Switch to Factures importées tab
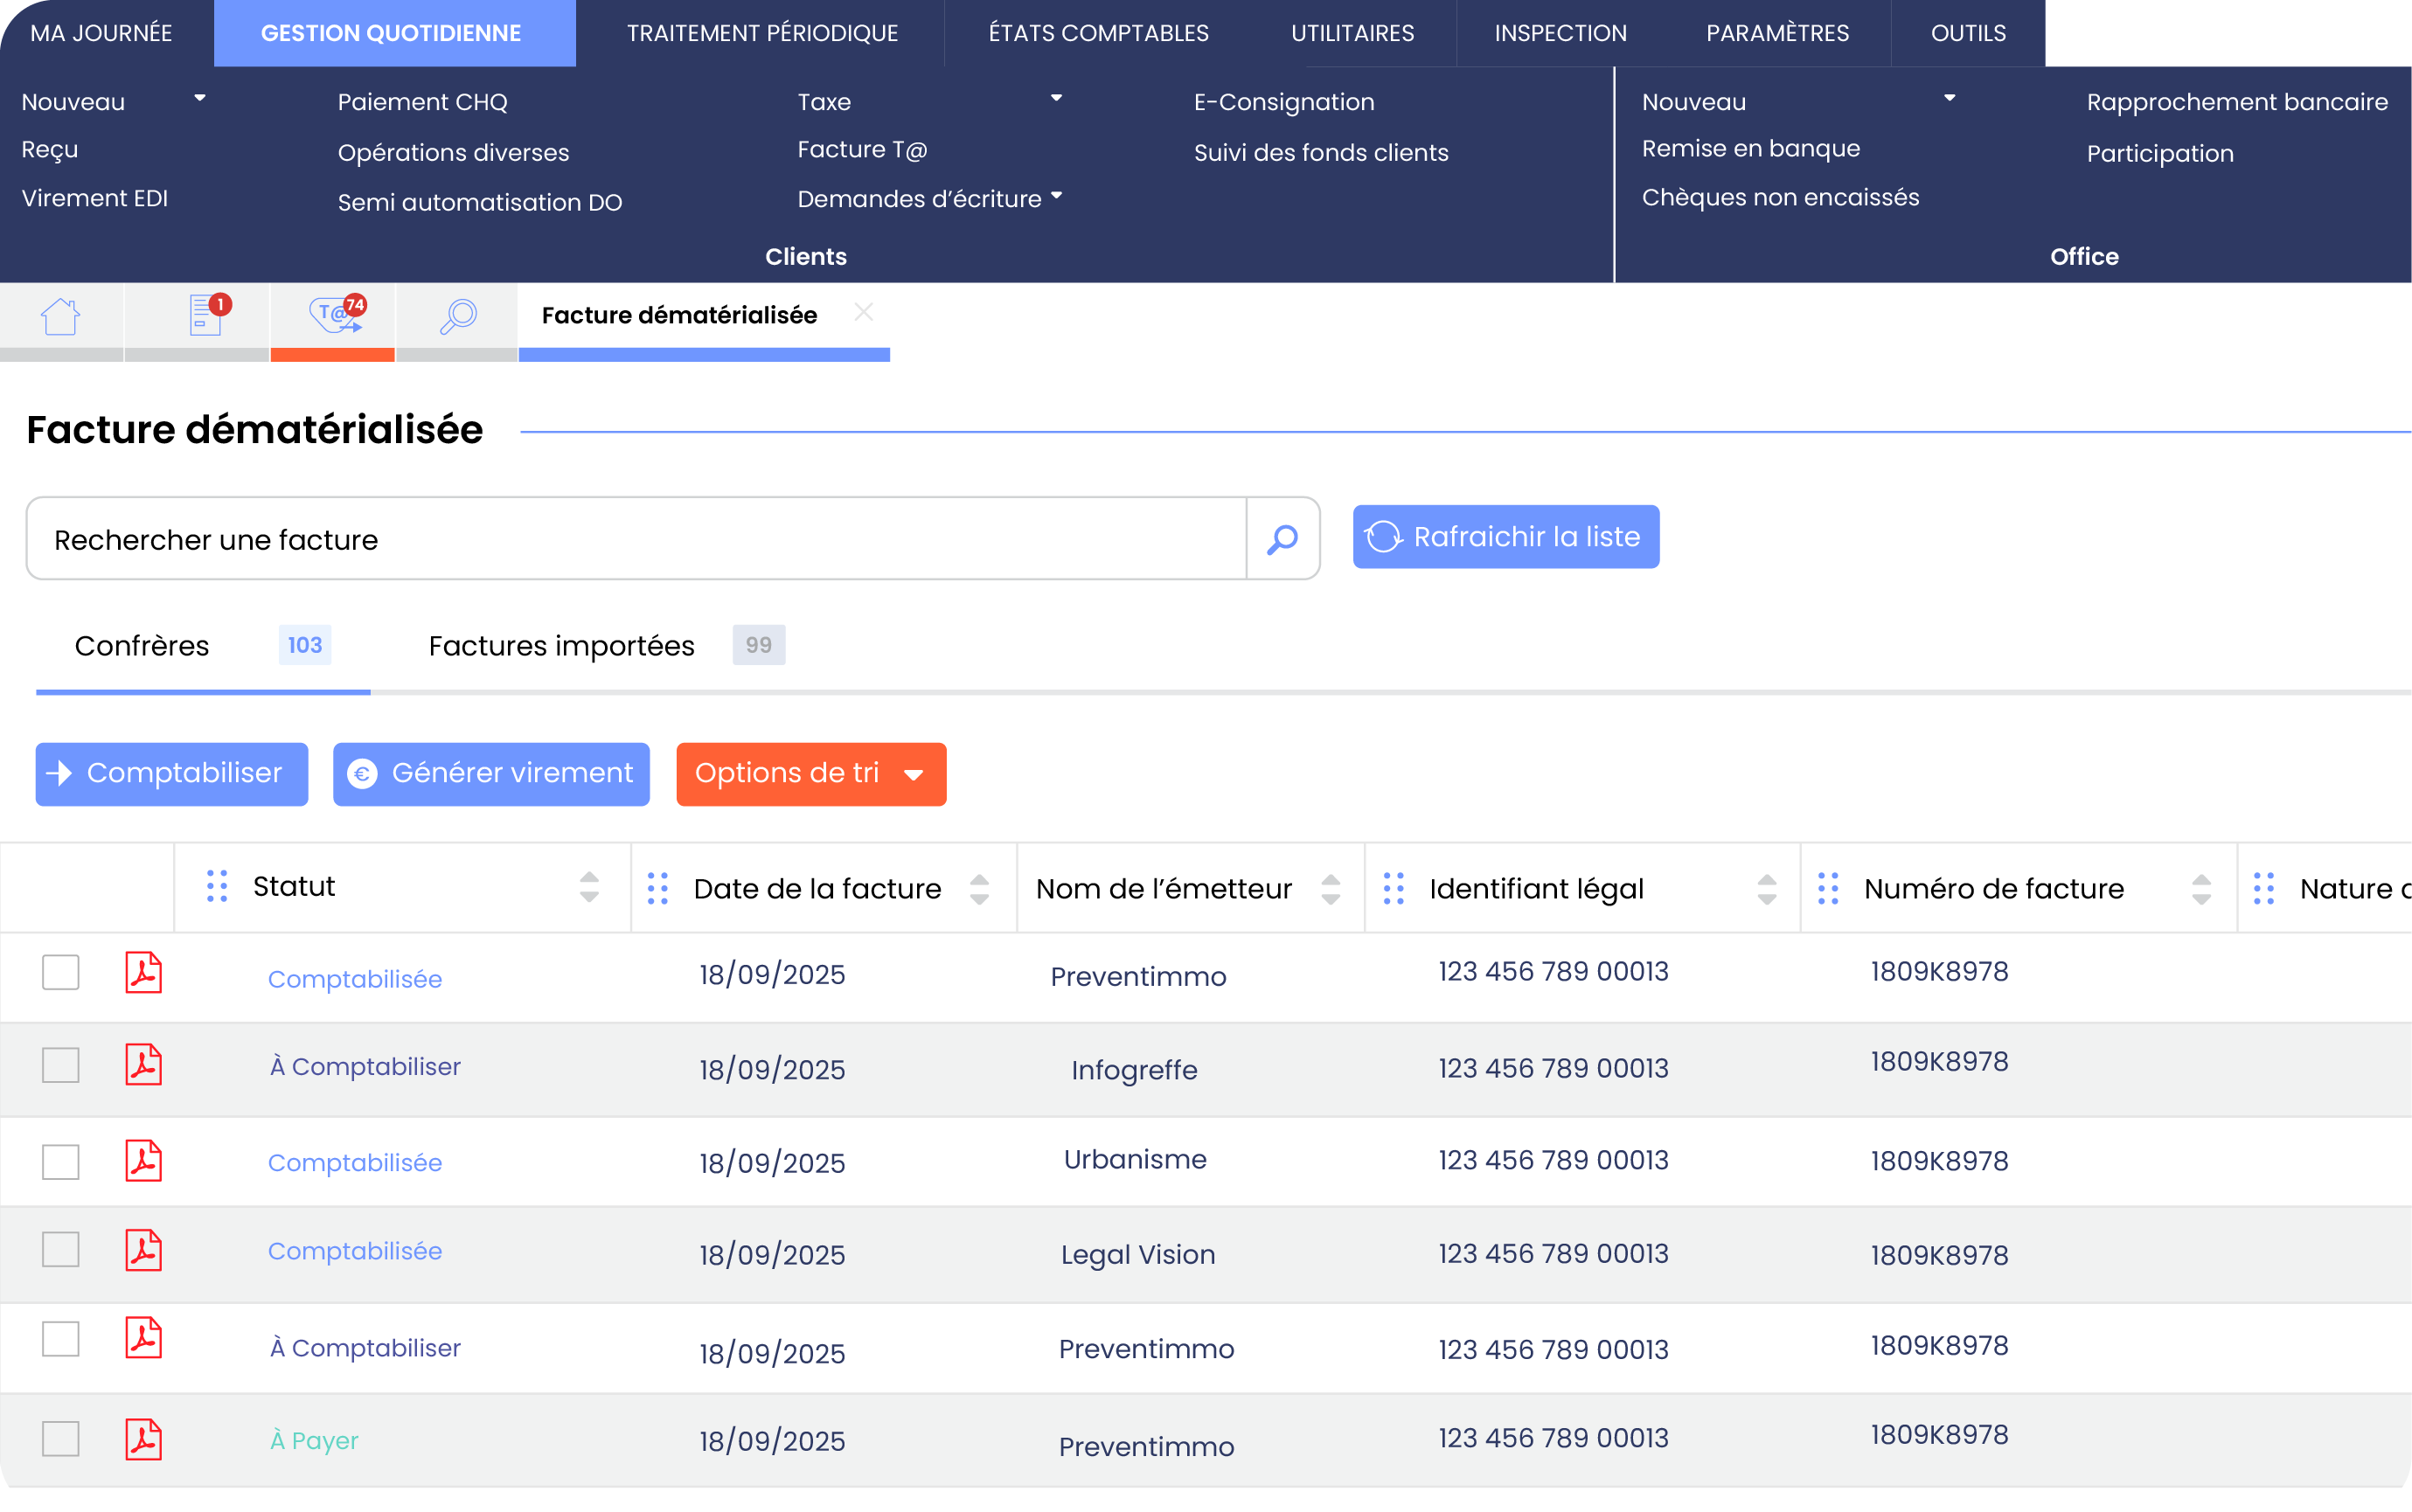The height and width of the screenshot is (1512, 2412). pos(561,646)
